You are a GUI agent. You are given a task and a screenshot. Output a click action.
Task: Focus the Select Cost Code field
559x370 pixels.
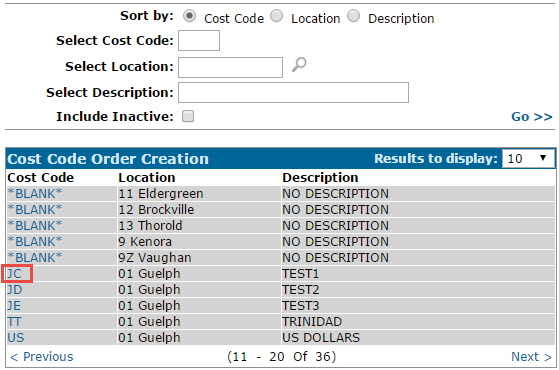pos(199,40)
